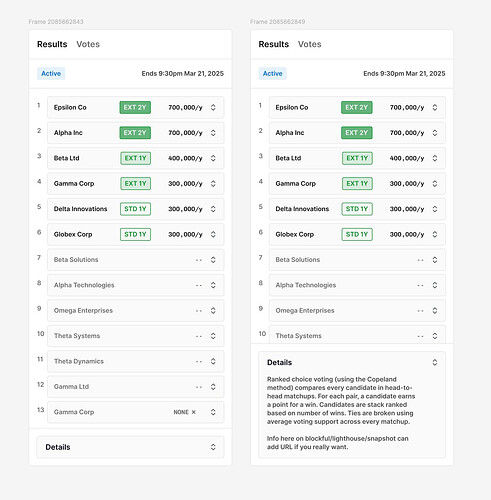Click Beta Solutions chevron in right frame

click(x=435, y=260)
